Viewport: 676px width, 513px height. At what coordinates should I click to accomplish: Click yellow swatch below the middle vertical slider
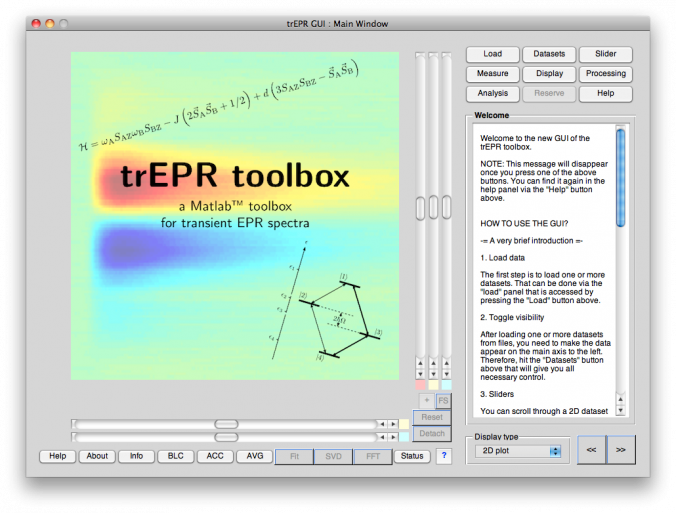[433, 385]
